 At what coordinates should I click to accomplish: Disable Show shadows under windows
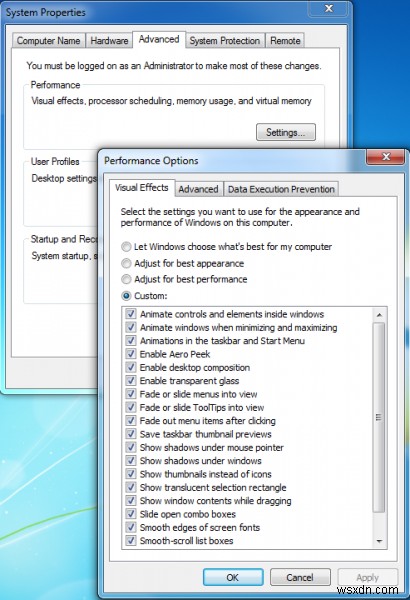131,461
